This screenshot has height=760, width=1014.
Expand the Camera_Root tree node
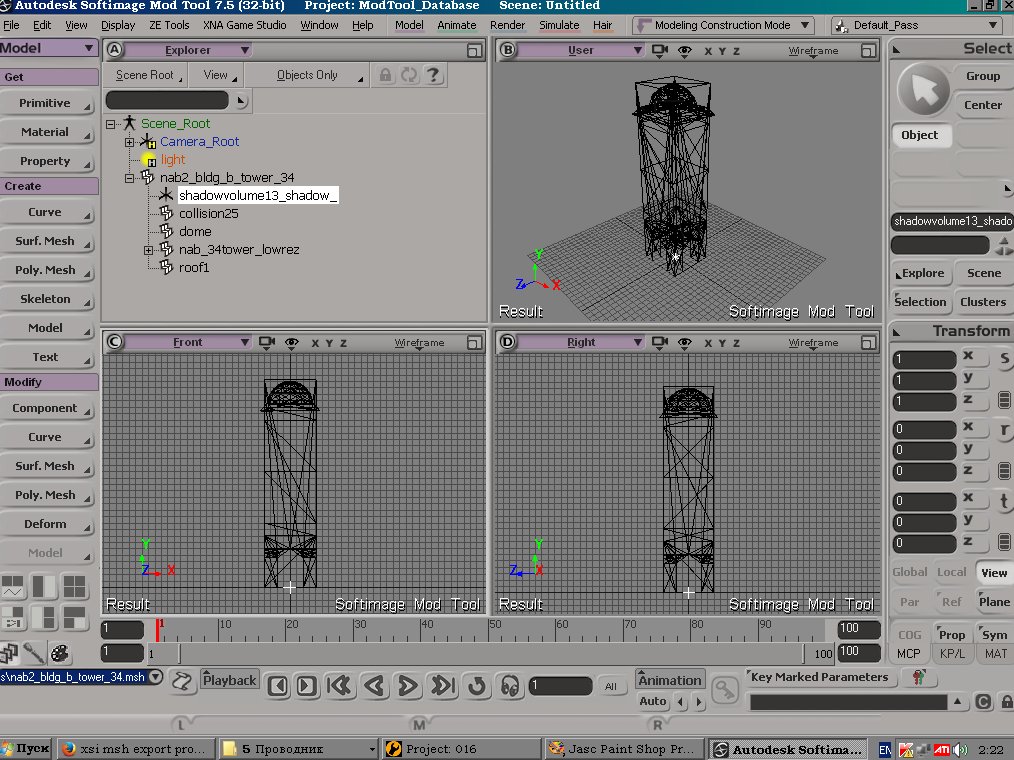coord(129,142)
